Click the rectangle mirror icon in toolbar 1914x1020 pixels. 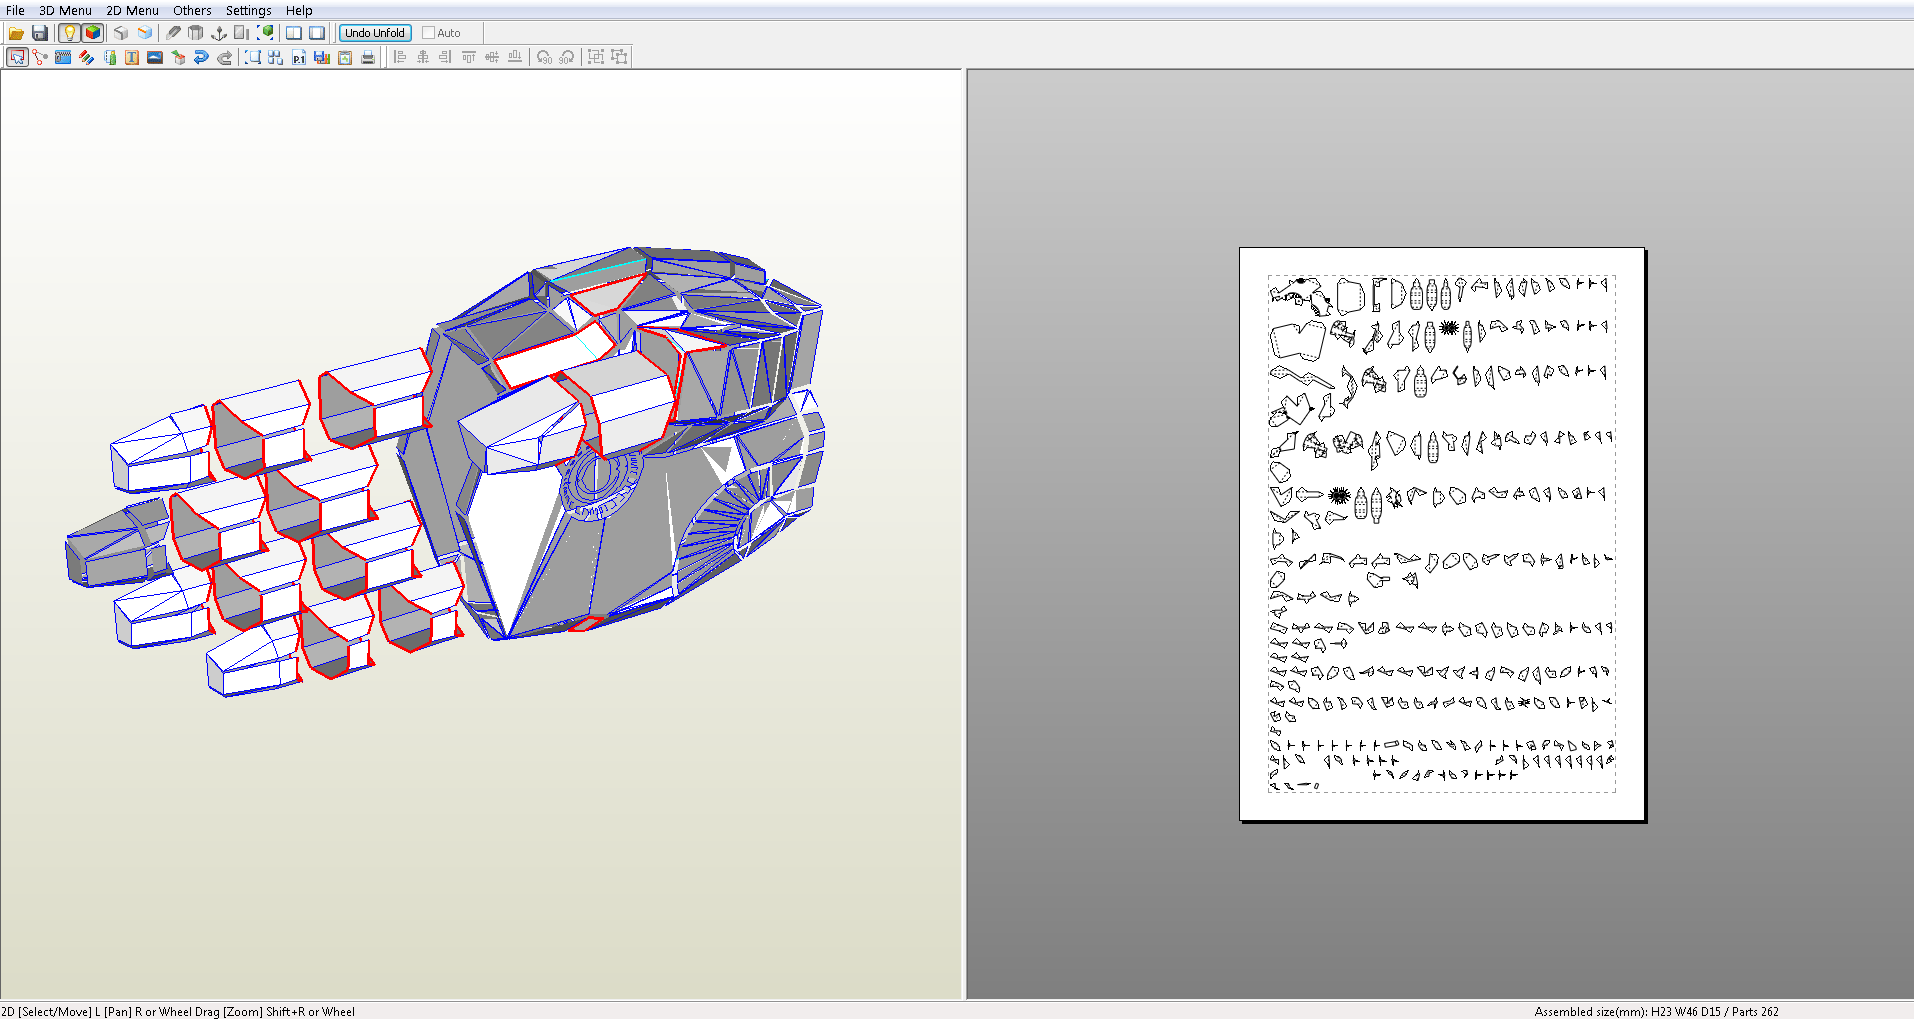[242, 33]
